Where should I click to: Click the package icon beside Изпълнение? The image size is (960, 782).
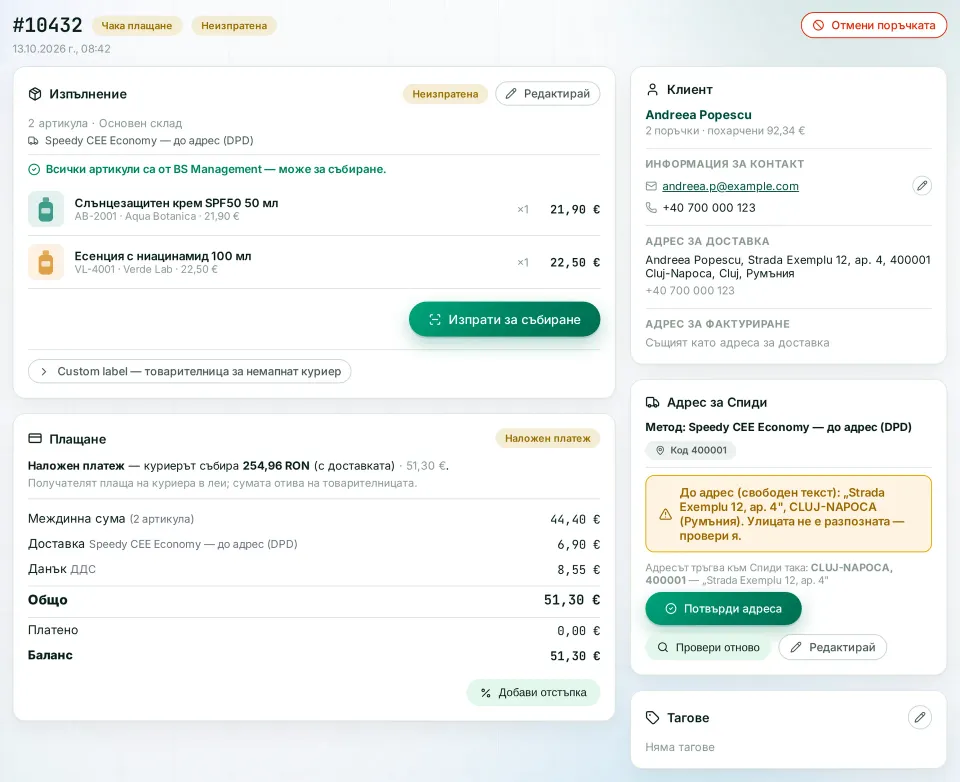click(35, 94)
